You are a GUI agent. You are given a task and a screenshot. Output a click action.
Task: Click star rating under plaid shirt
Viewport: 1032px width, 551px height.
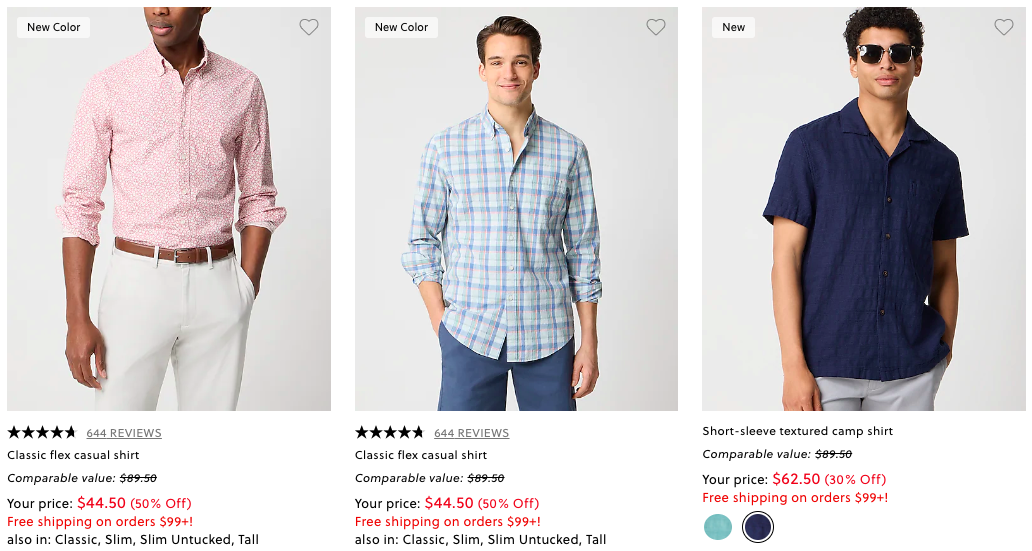tap(390, 433)
